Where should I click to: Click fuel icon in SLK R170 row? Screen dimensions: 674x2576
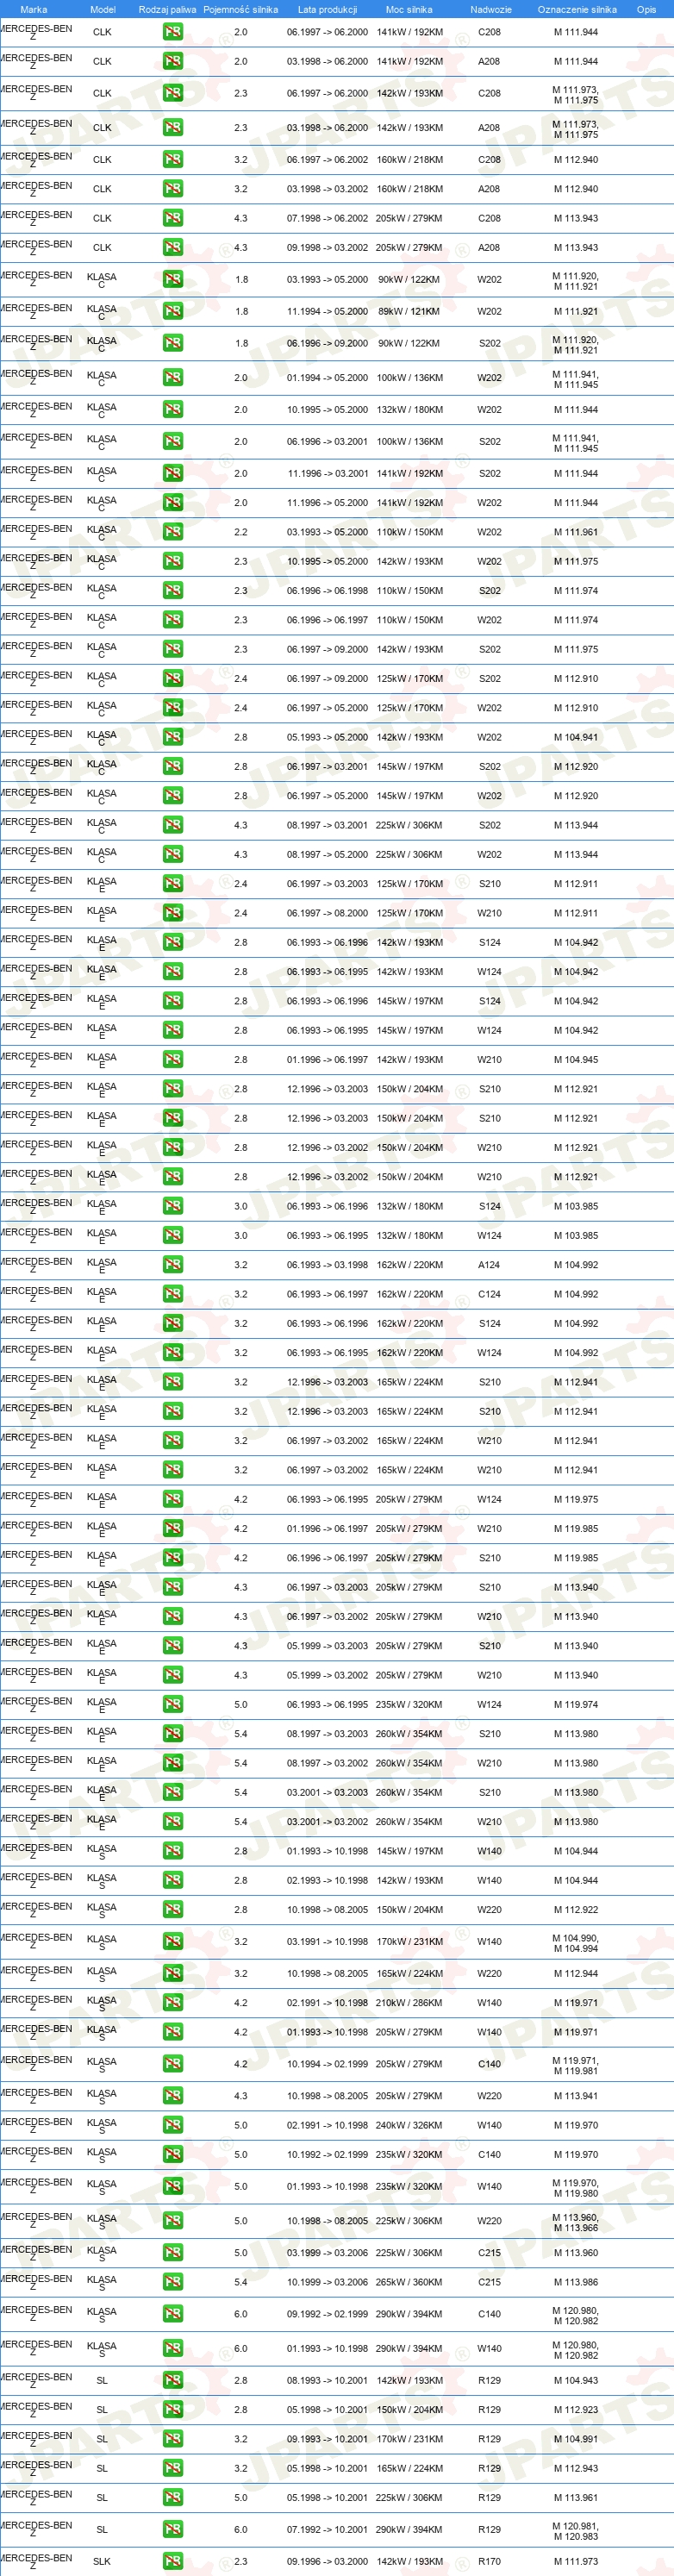(x=173, y=2561)
